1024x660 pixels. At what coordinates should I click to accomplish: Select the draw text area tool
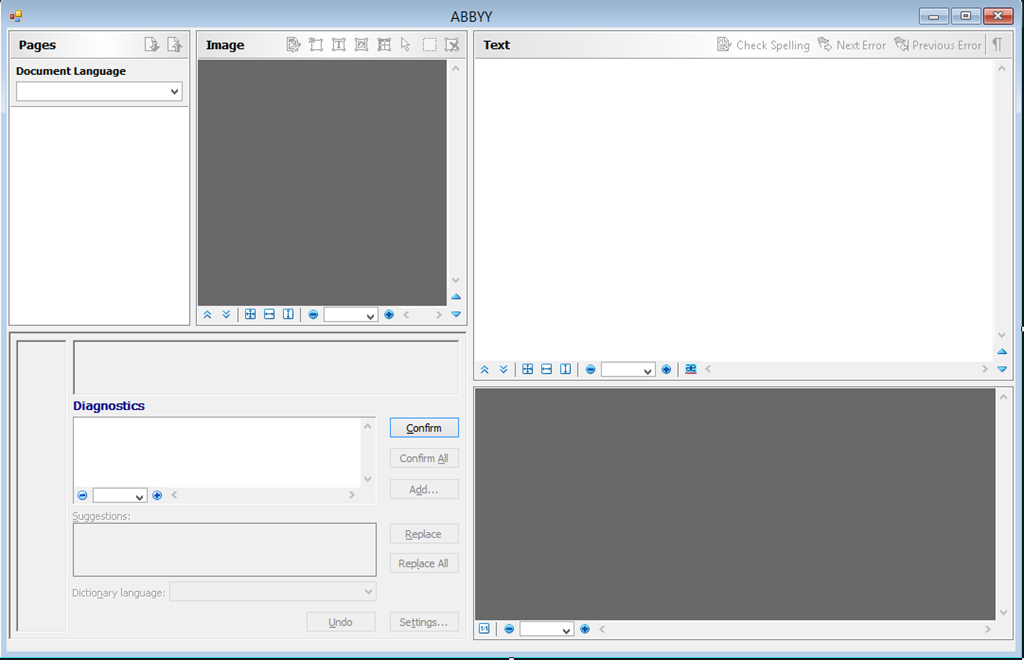click(339, 44)
